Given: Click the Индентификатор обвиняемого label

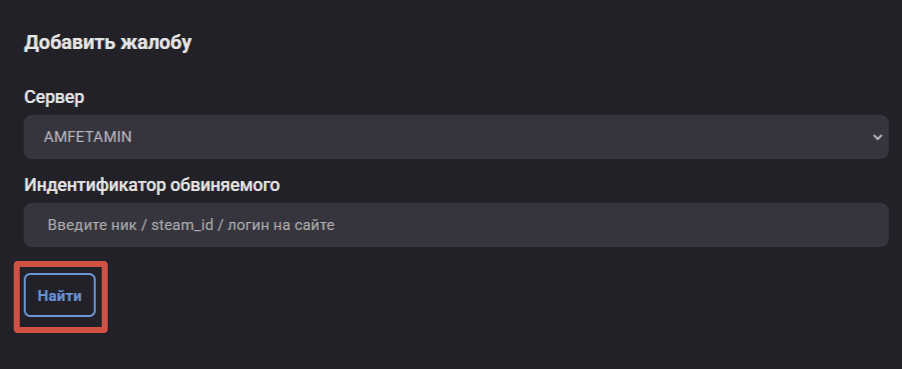Looking at the screenshot, I should [152, 185].
